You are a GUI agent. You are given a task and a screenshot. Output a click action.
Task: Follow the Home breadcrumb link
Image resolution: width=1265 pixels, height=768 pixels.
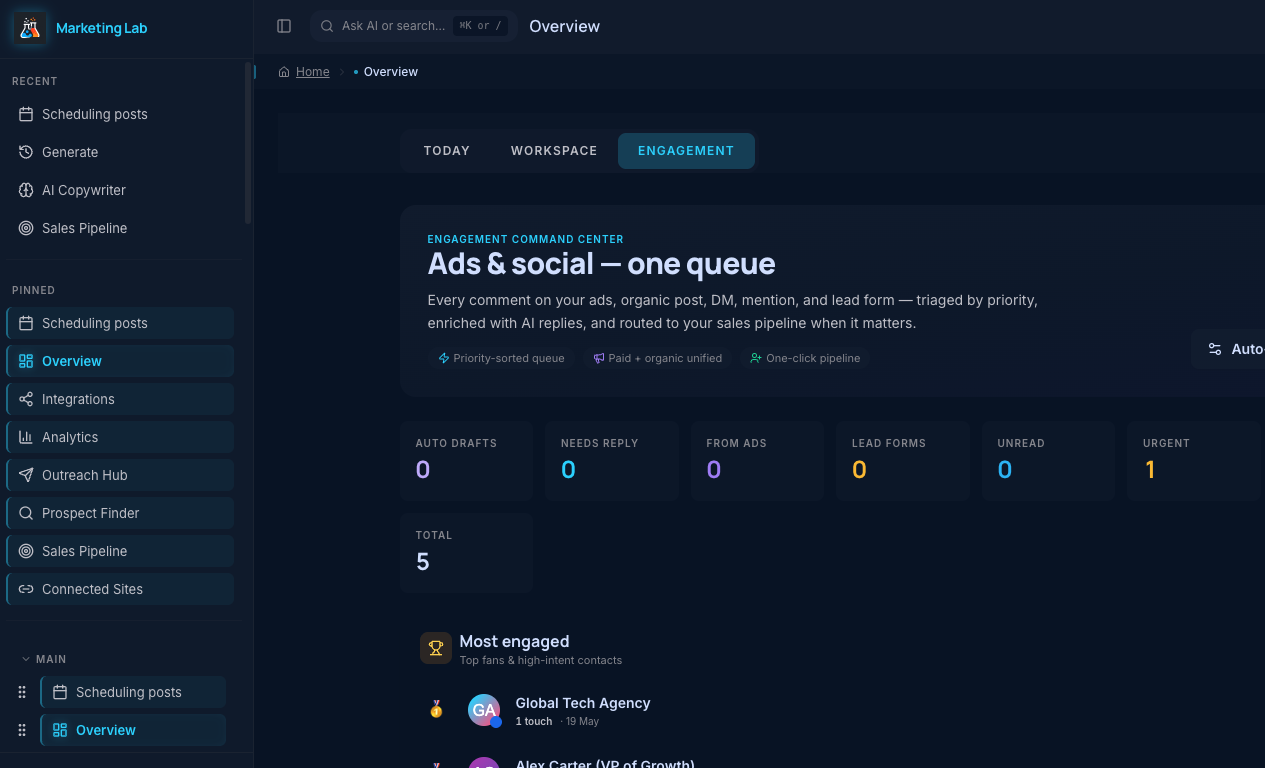tap(312, 72)
